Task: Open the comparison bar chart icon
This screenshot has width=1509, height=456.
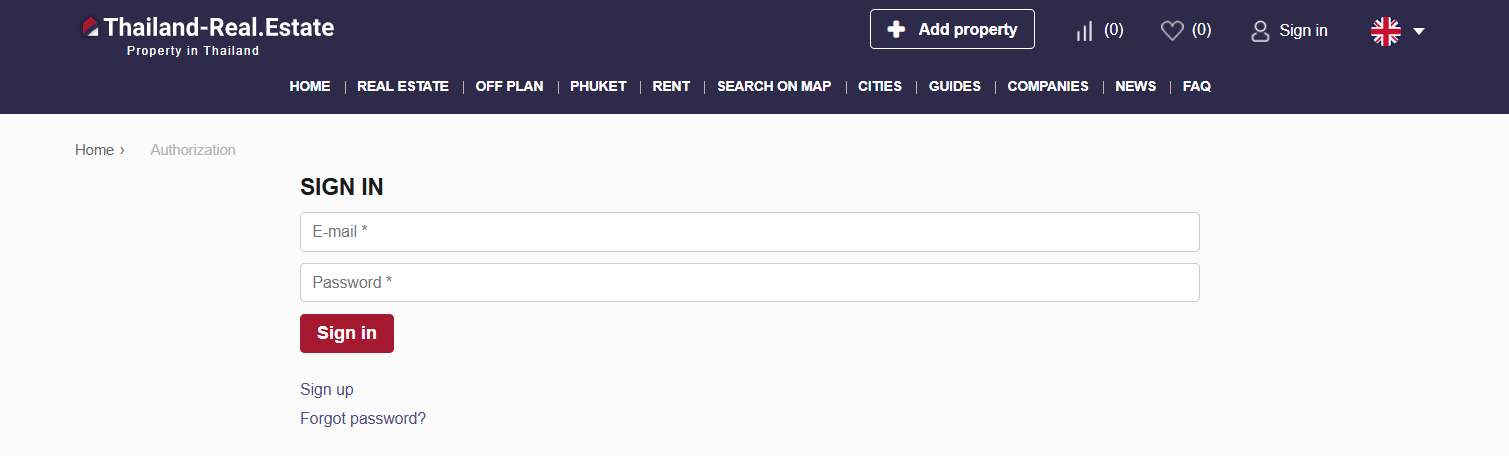Action: tap(1084, 31)
